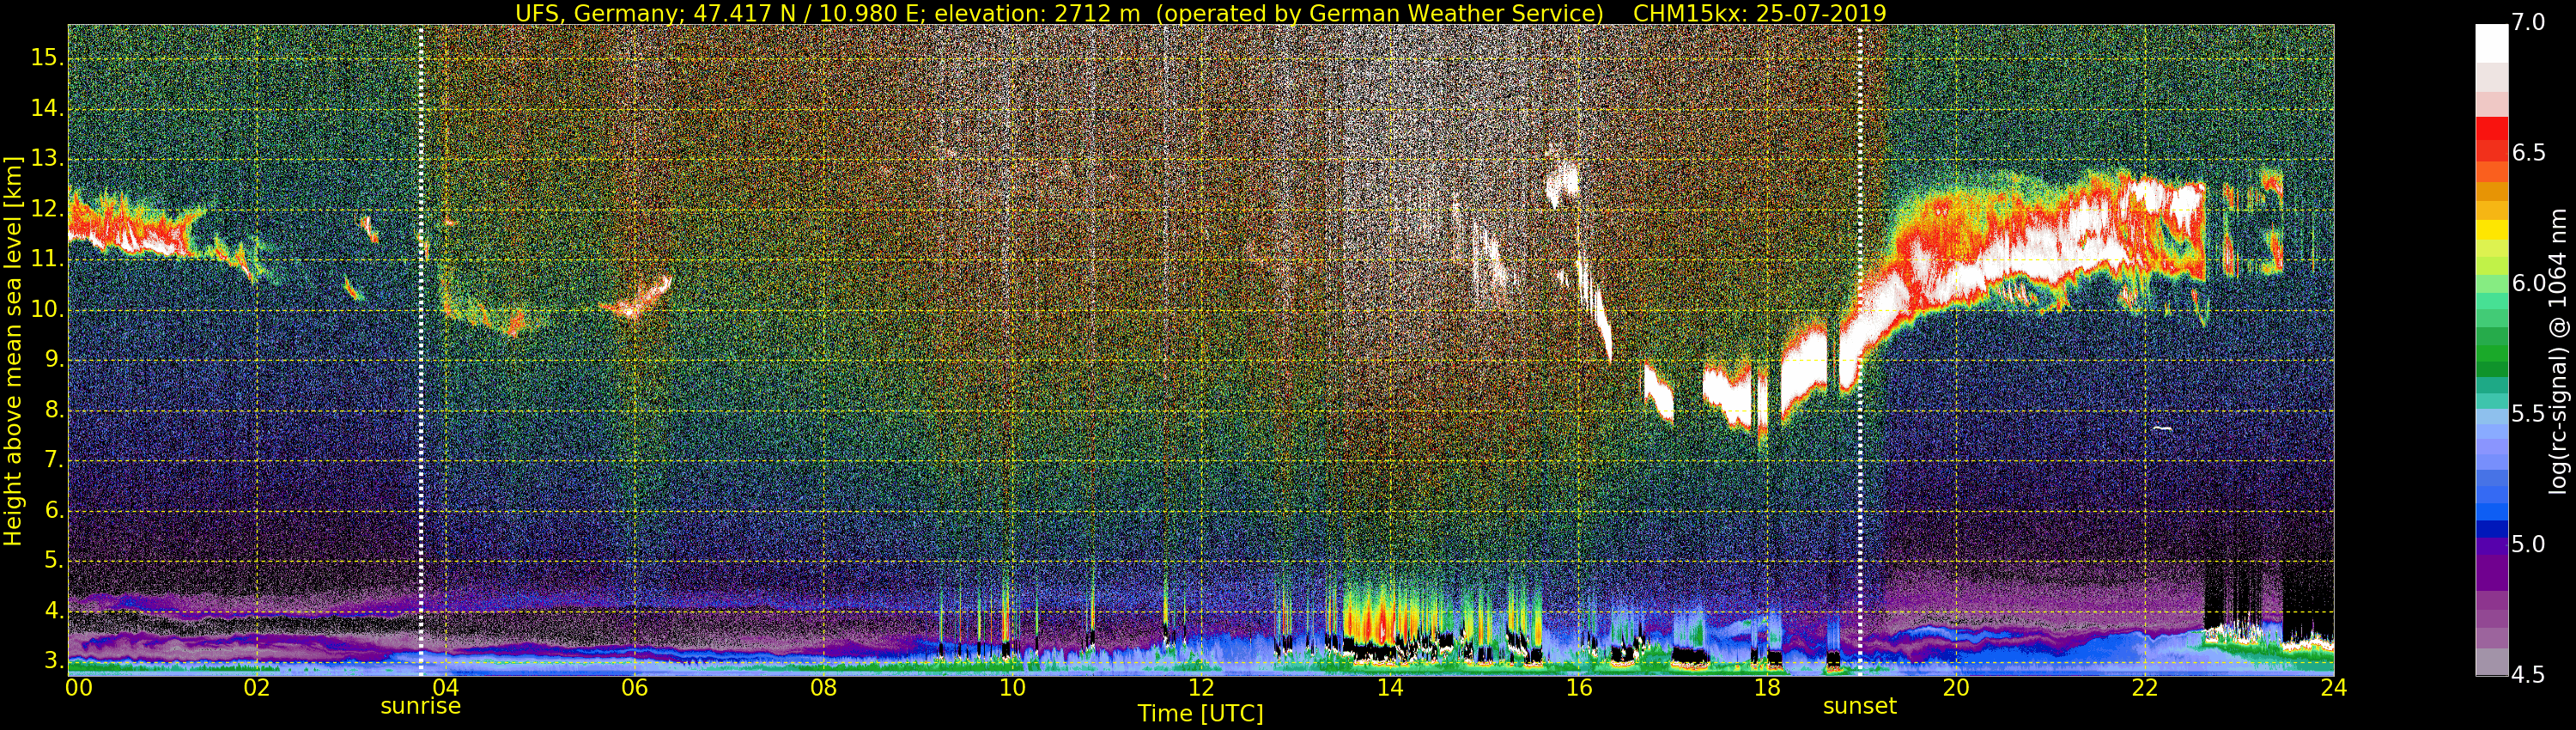Image resolution: width=2576 pixels, height=730 pixels.
Task: Click the colorbar '7.0' value label
Action: 2528,22
